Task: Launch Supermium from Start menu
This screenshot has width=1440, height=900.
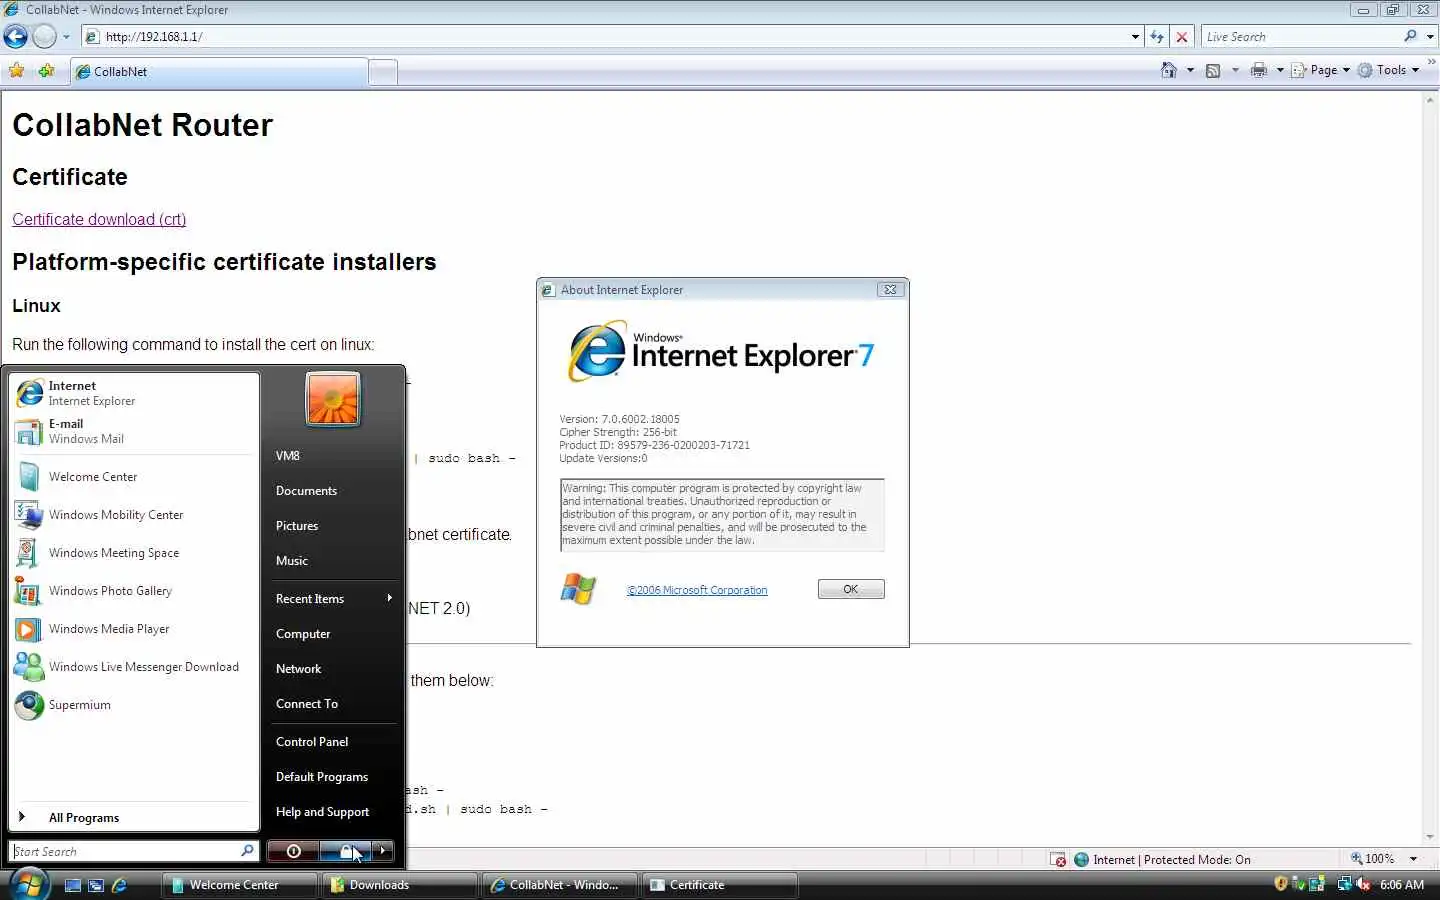Action: point(134,705)
